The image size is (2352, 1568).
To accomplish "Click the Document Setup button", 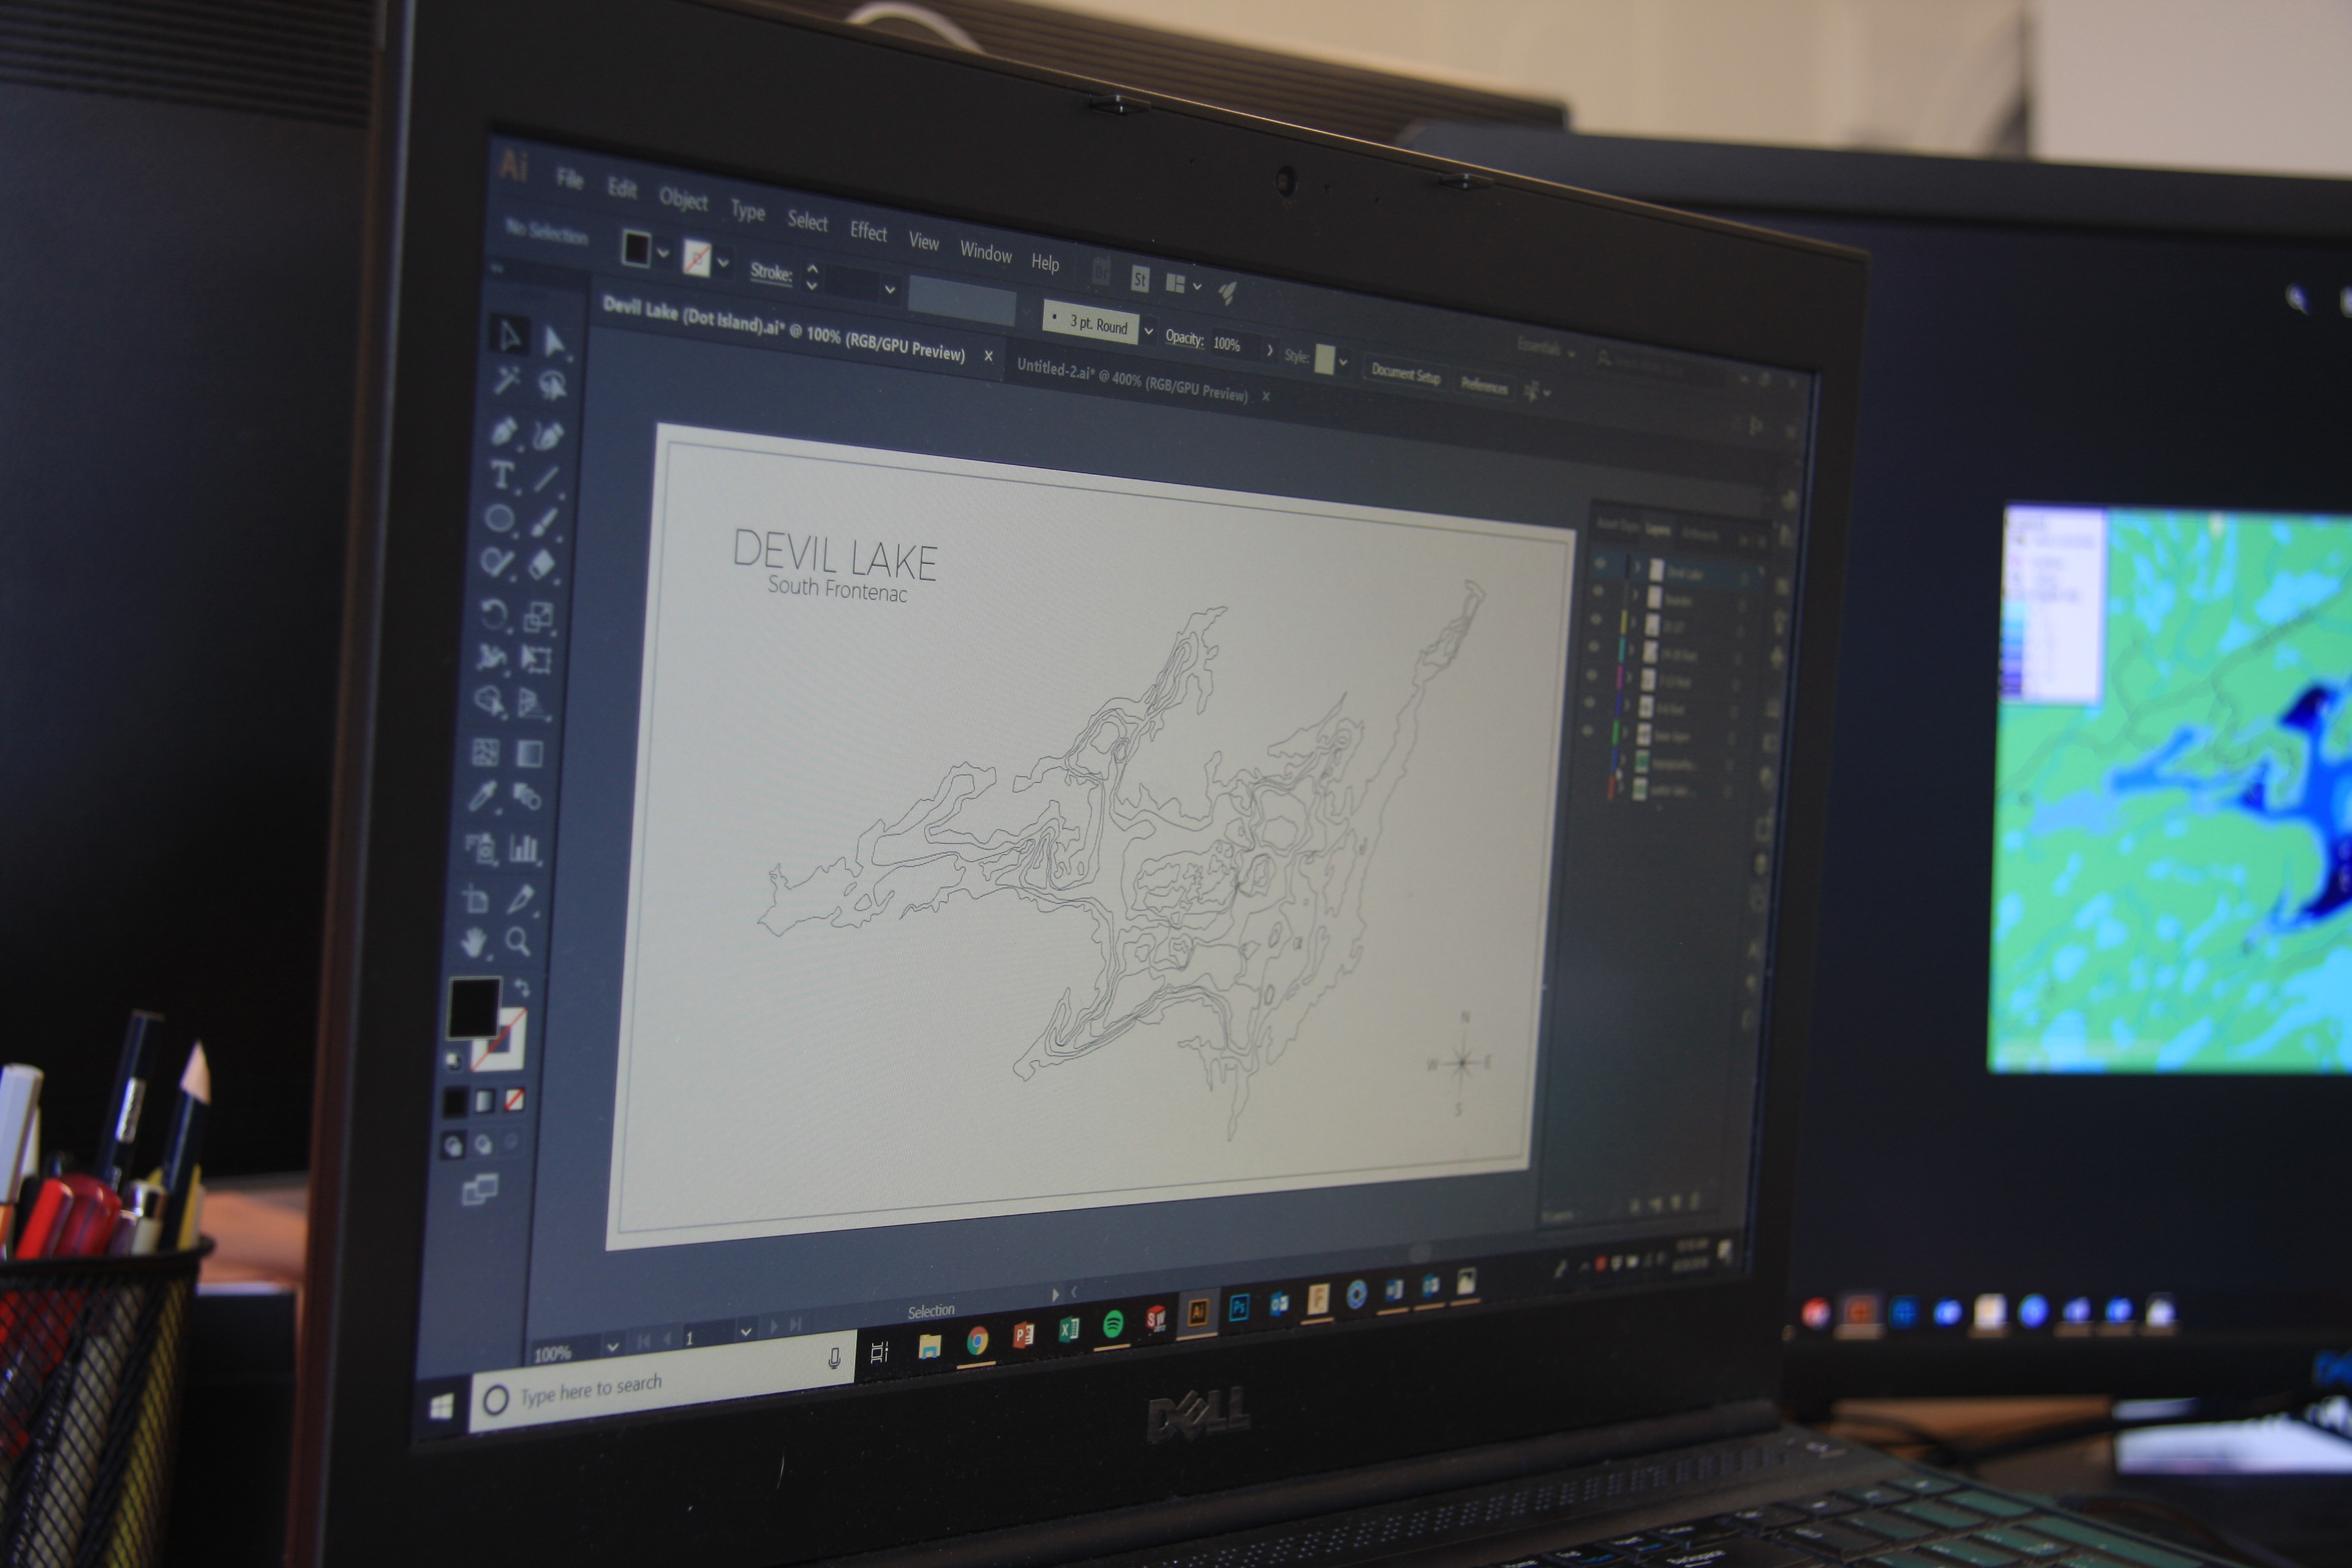I will pos(1405,374).
